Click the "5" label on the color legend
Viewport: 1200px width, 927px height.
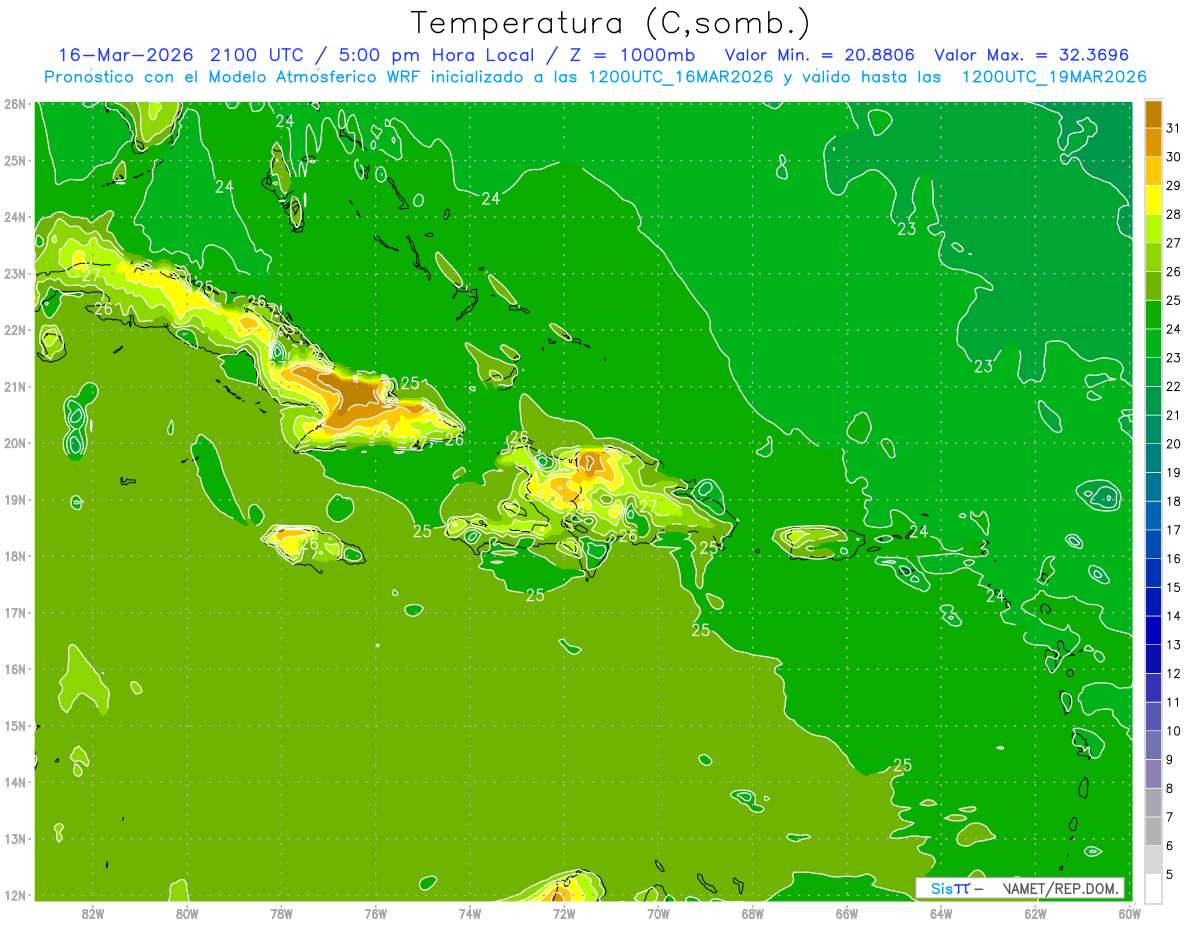pyautogui.click(x=1170, y=874)
